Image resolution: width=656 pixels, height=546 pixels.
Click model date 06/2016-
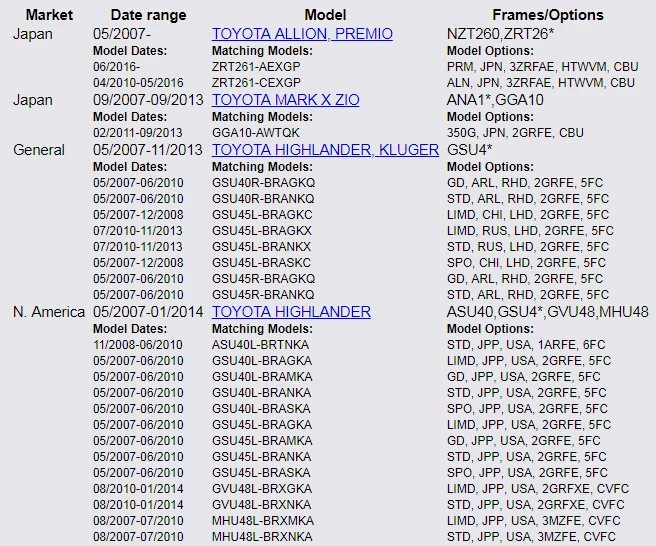pyautogui.click(x=117, y=67)
